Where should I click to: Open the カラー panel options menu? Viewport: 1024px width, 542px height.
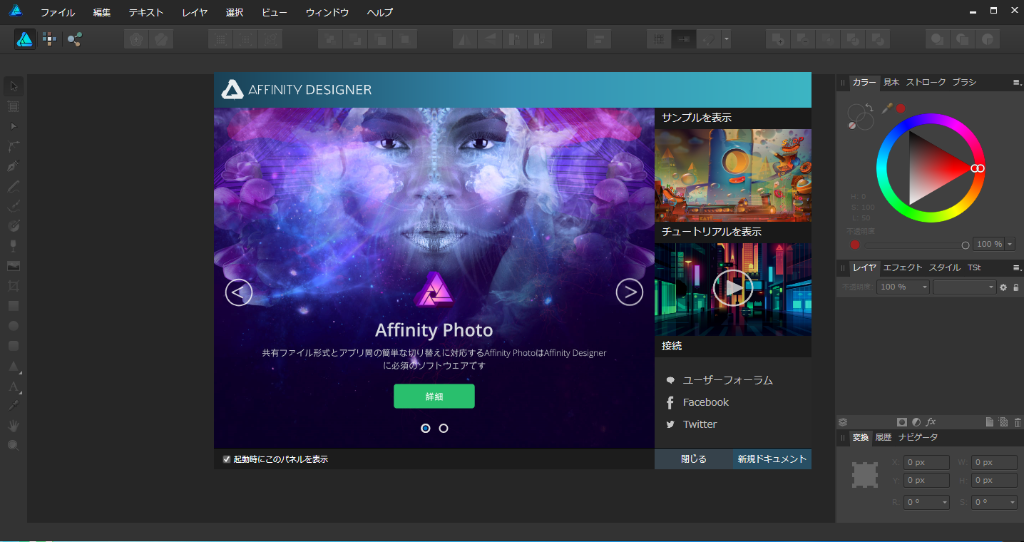click(1016, 82)
